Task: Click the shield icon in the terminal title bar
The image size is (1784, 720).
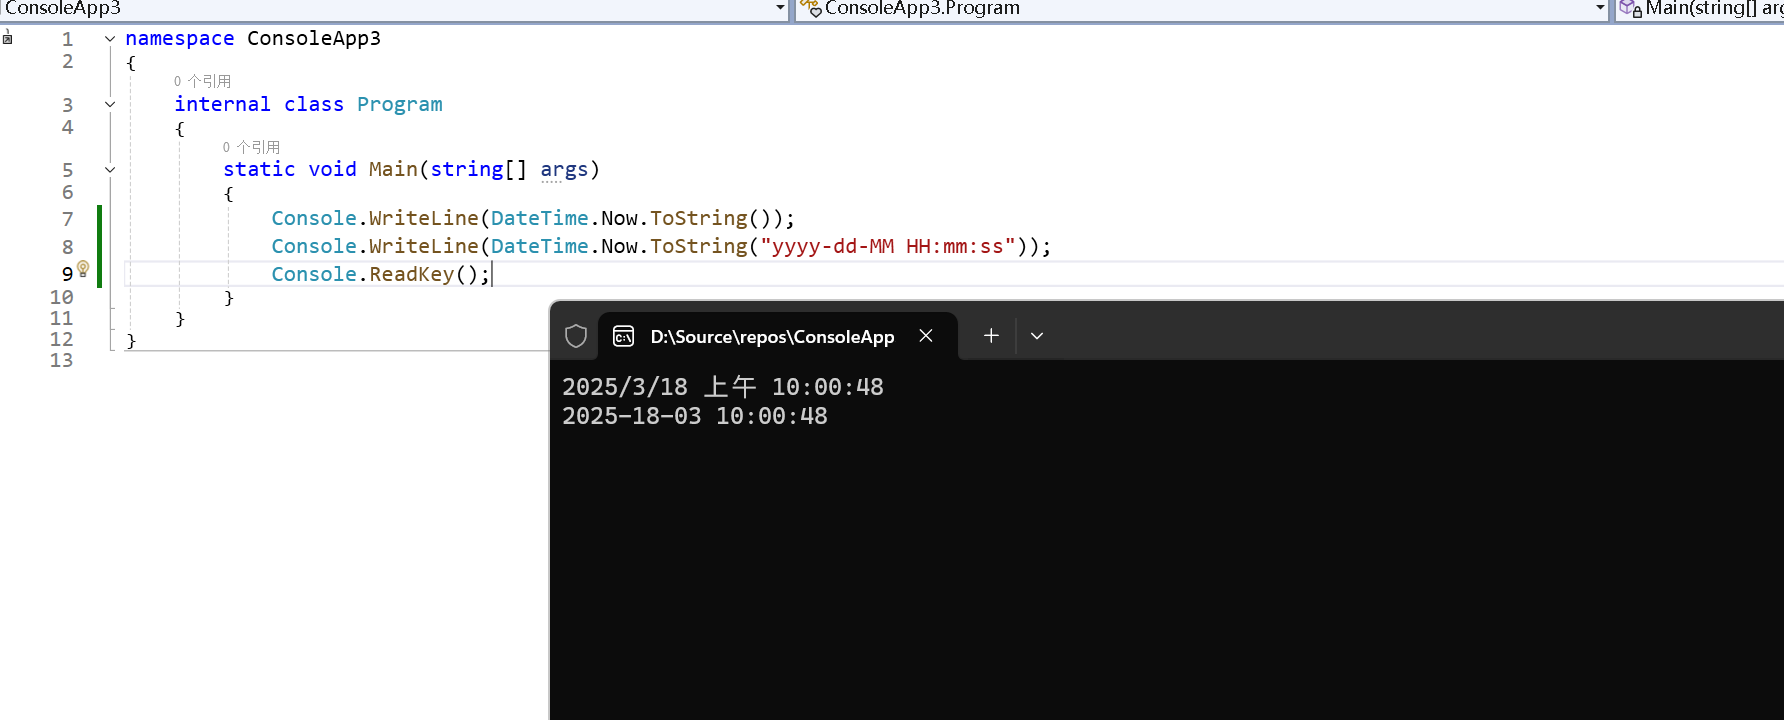Action: pyautogui.click(x=576, y=336)
